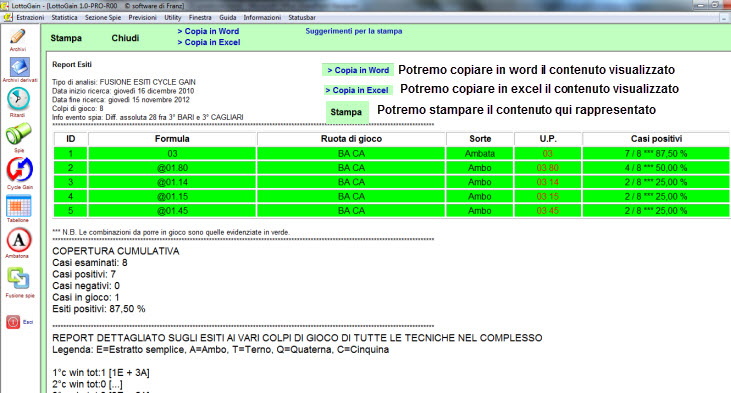Click the Chiudi button
The height and width of the screenshot is (393, 731).
pos(125,38)
